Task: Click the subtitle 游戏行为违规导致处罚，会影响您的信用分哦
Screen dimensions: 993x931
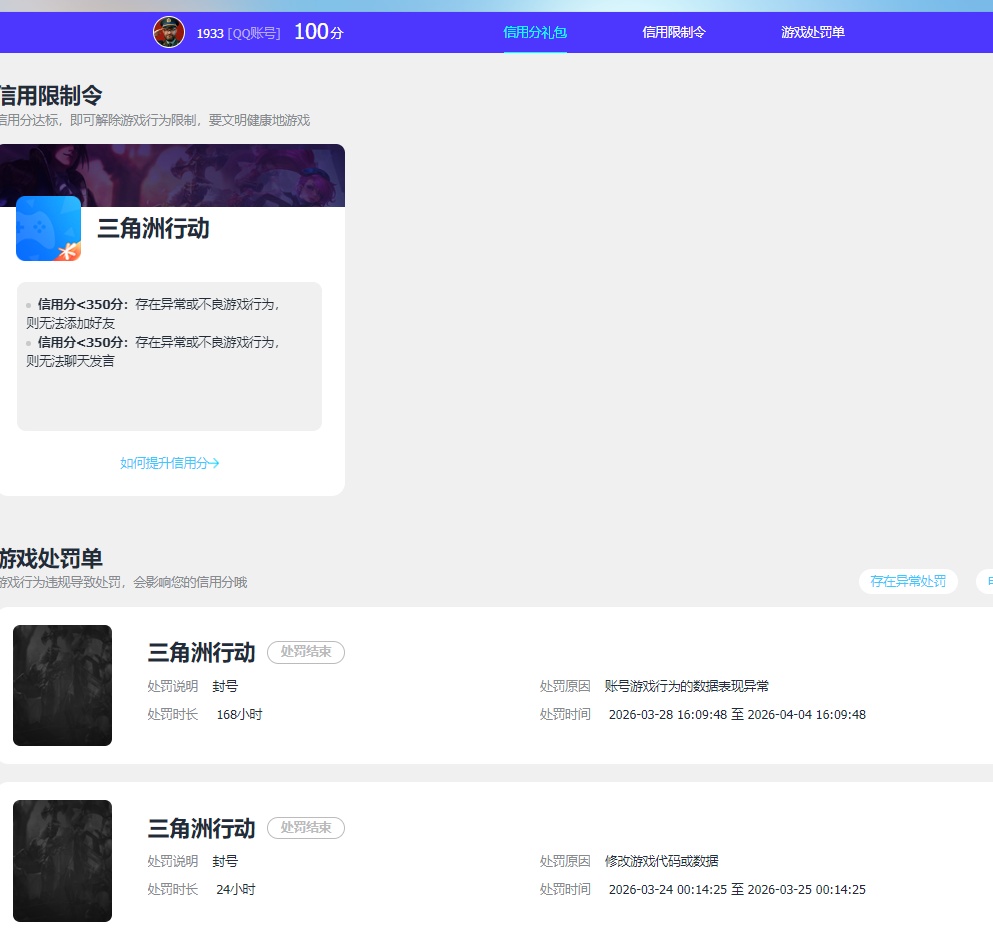Action: click(123, 582)
